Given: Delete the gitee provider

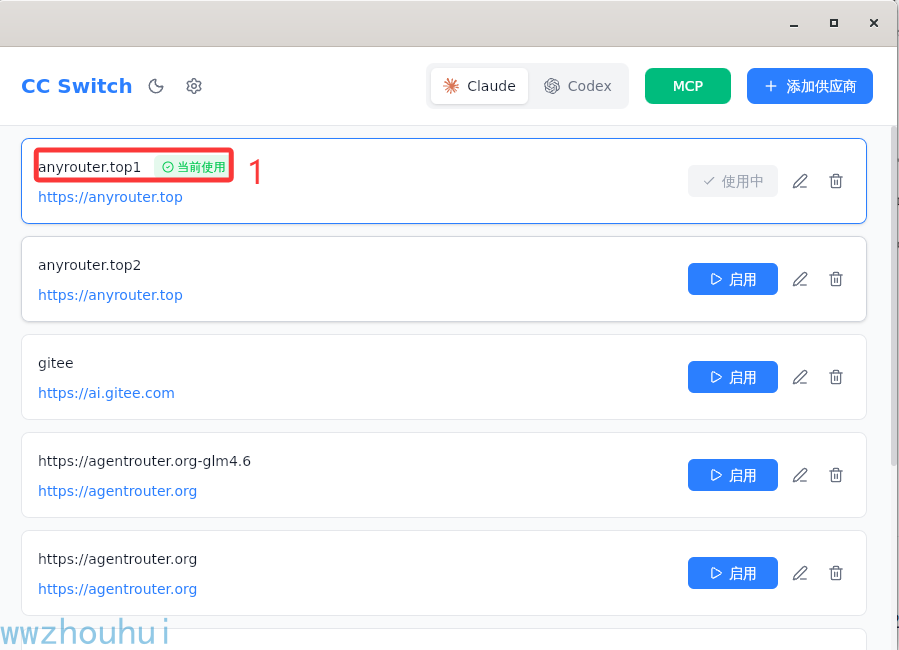Looking at the screenshot, I should 836,377.
